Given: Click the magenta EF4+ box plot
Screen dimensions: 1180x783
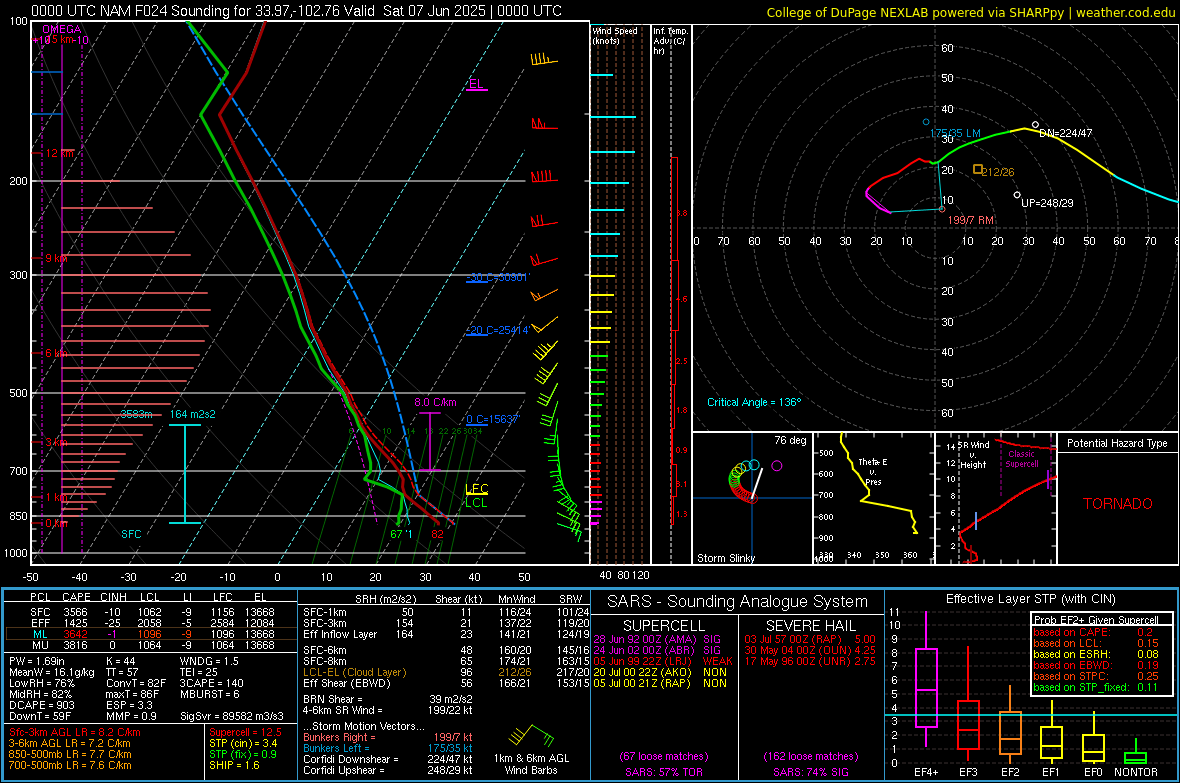Looking at the screenshot, I should [x=926, y=681].
